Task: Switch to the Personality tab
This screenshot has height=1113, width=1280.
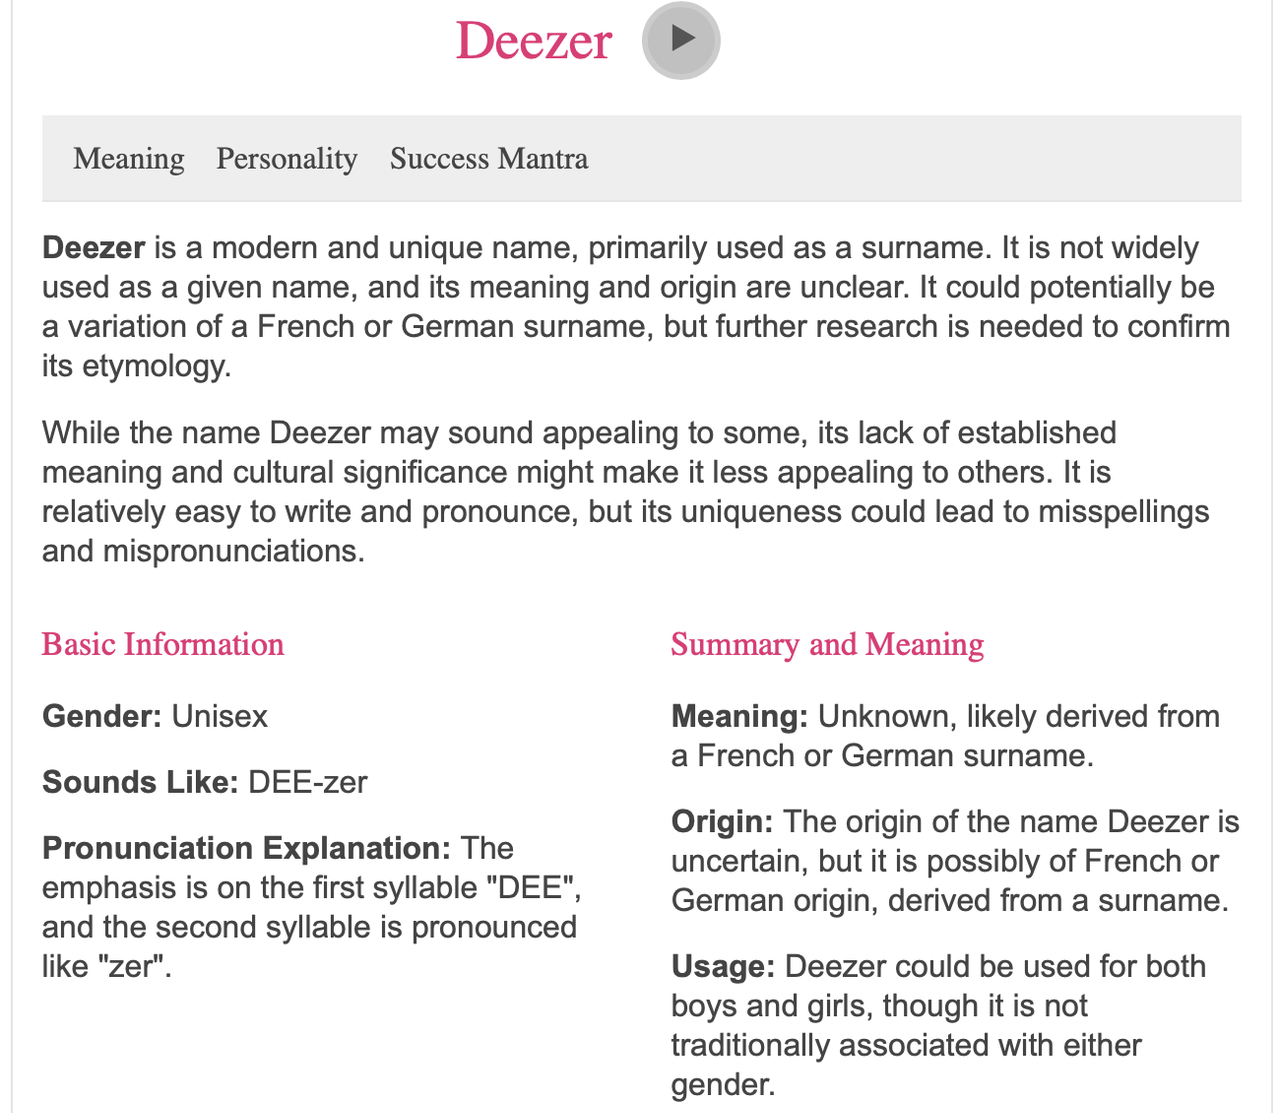Action: coord(287,159)
